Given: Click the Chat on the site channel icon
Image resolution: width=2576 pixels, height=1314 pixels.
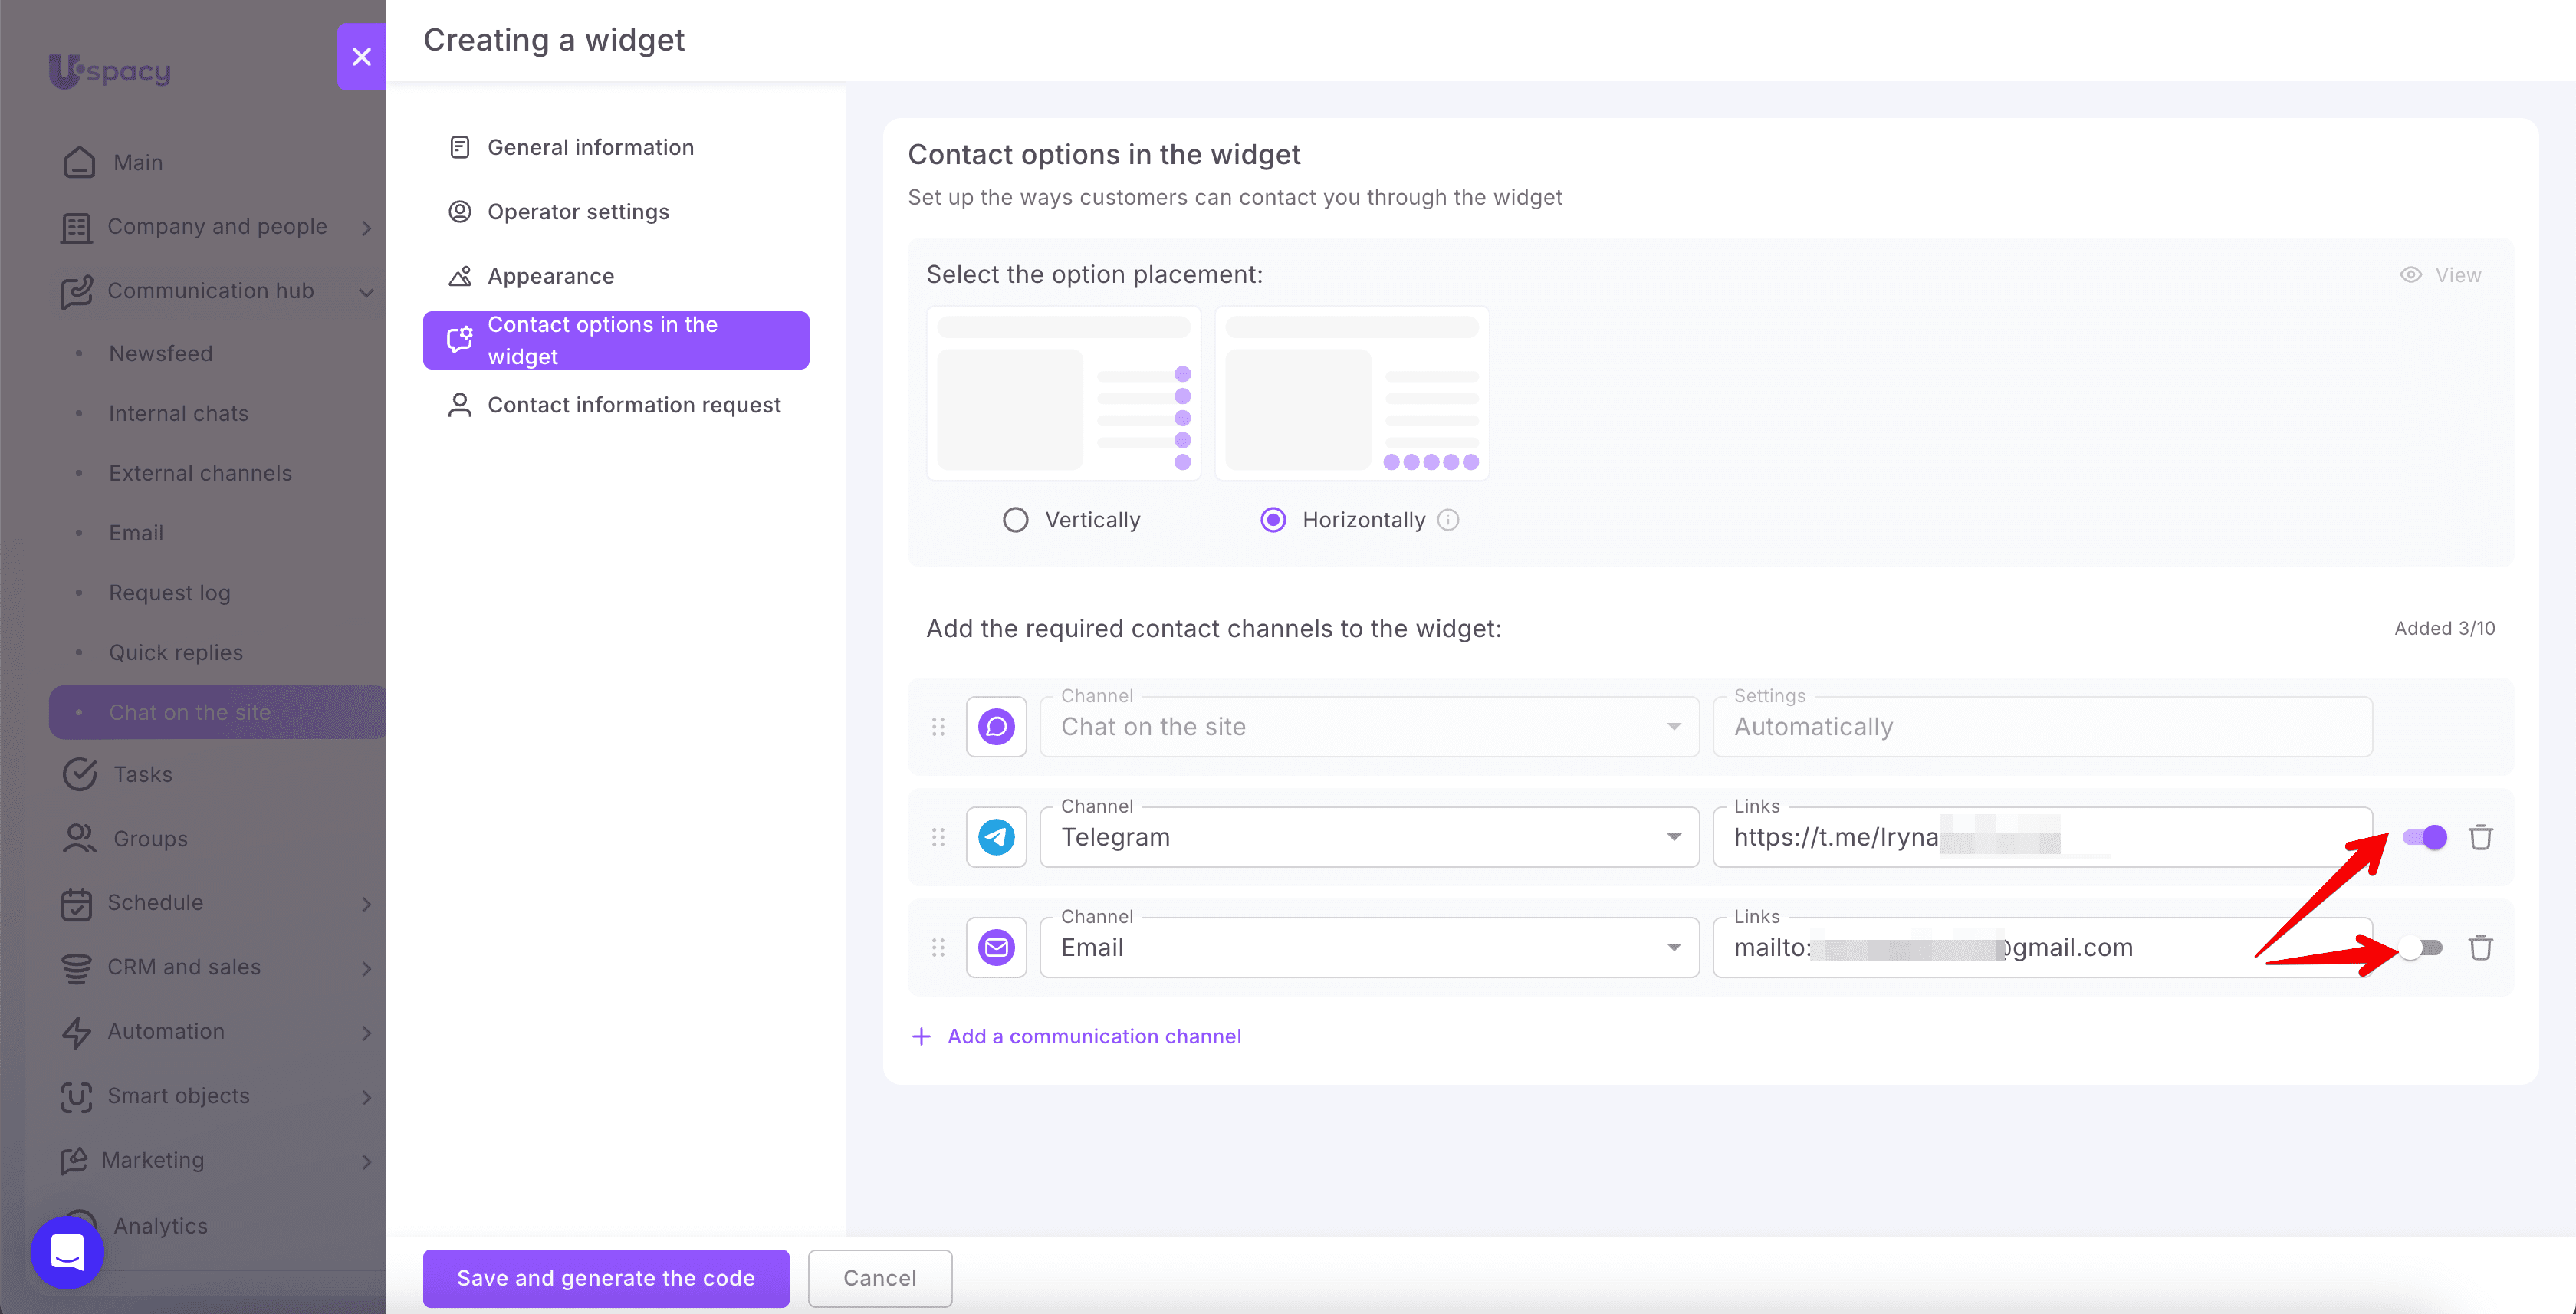Looking at the screenshot, I should (996, 727).
